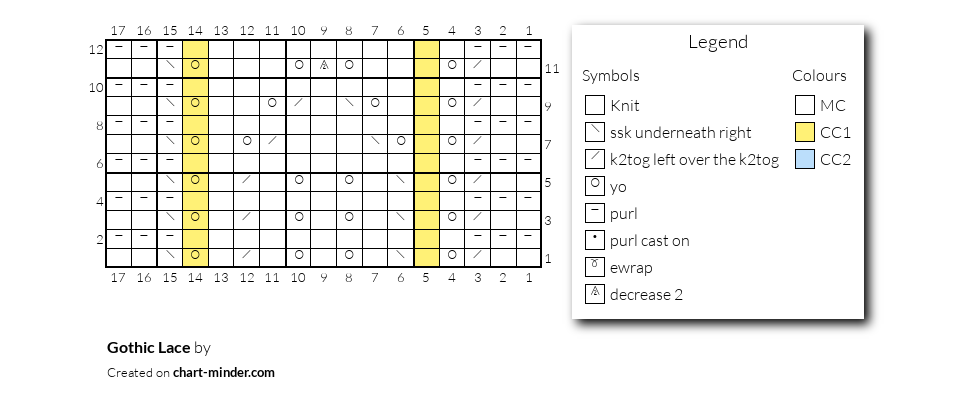Open the chart-minder.com link
This screenshot has height=403, width=954.
[x=223, y=373]
